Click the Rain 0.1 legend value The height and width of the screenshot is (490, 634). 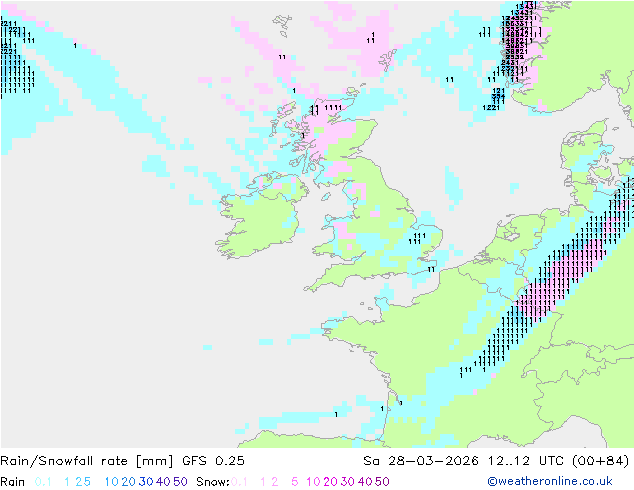coord(43,482)
